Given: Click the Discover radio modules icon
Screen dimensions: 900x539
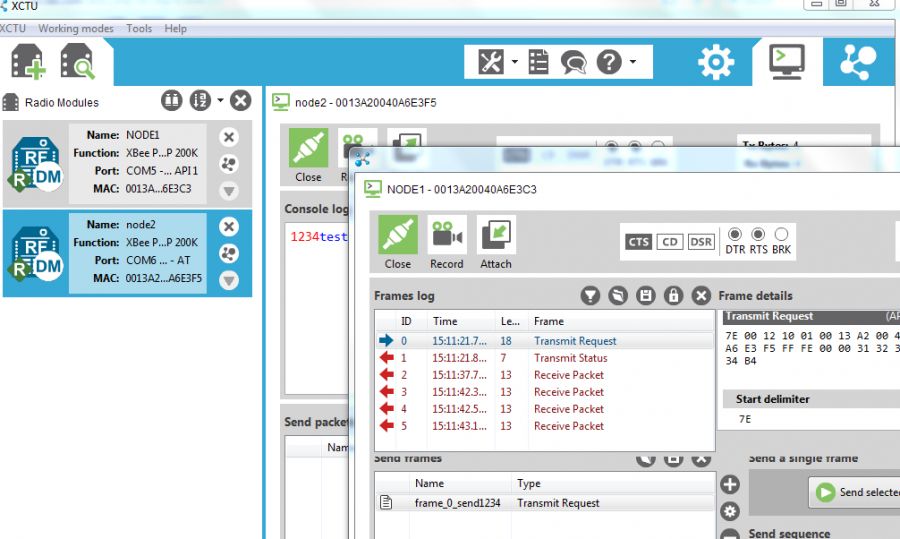Looking at the screenshot, I should click(77, 61).
